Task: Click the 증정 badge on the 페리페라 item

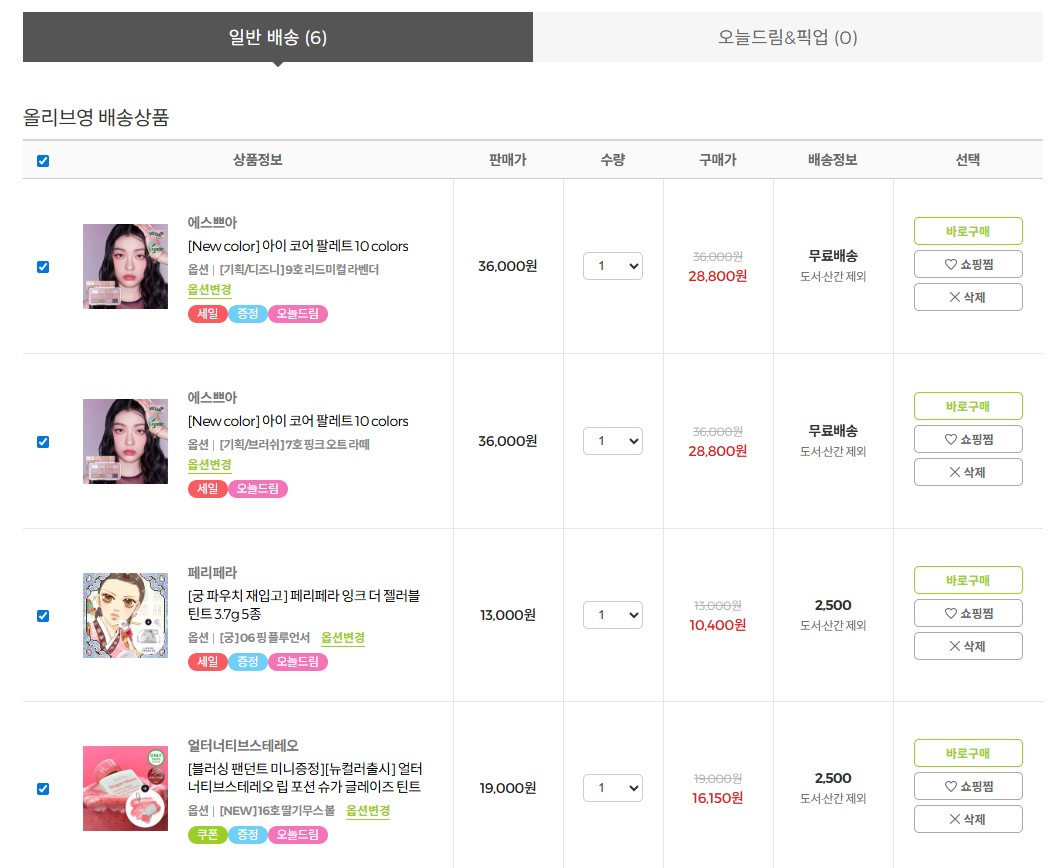Action: click(x=248, y=662)
